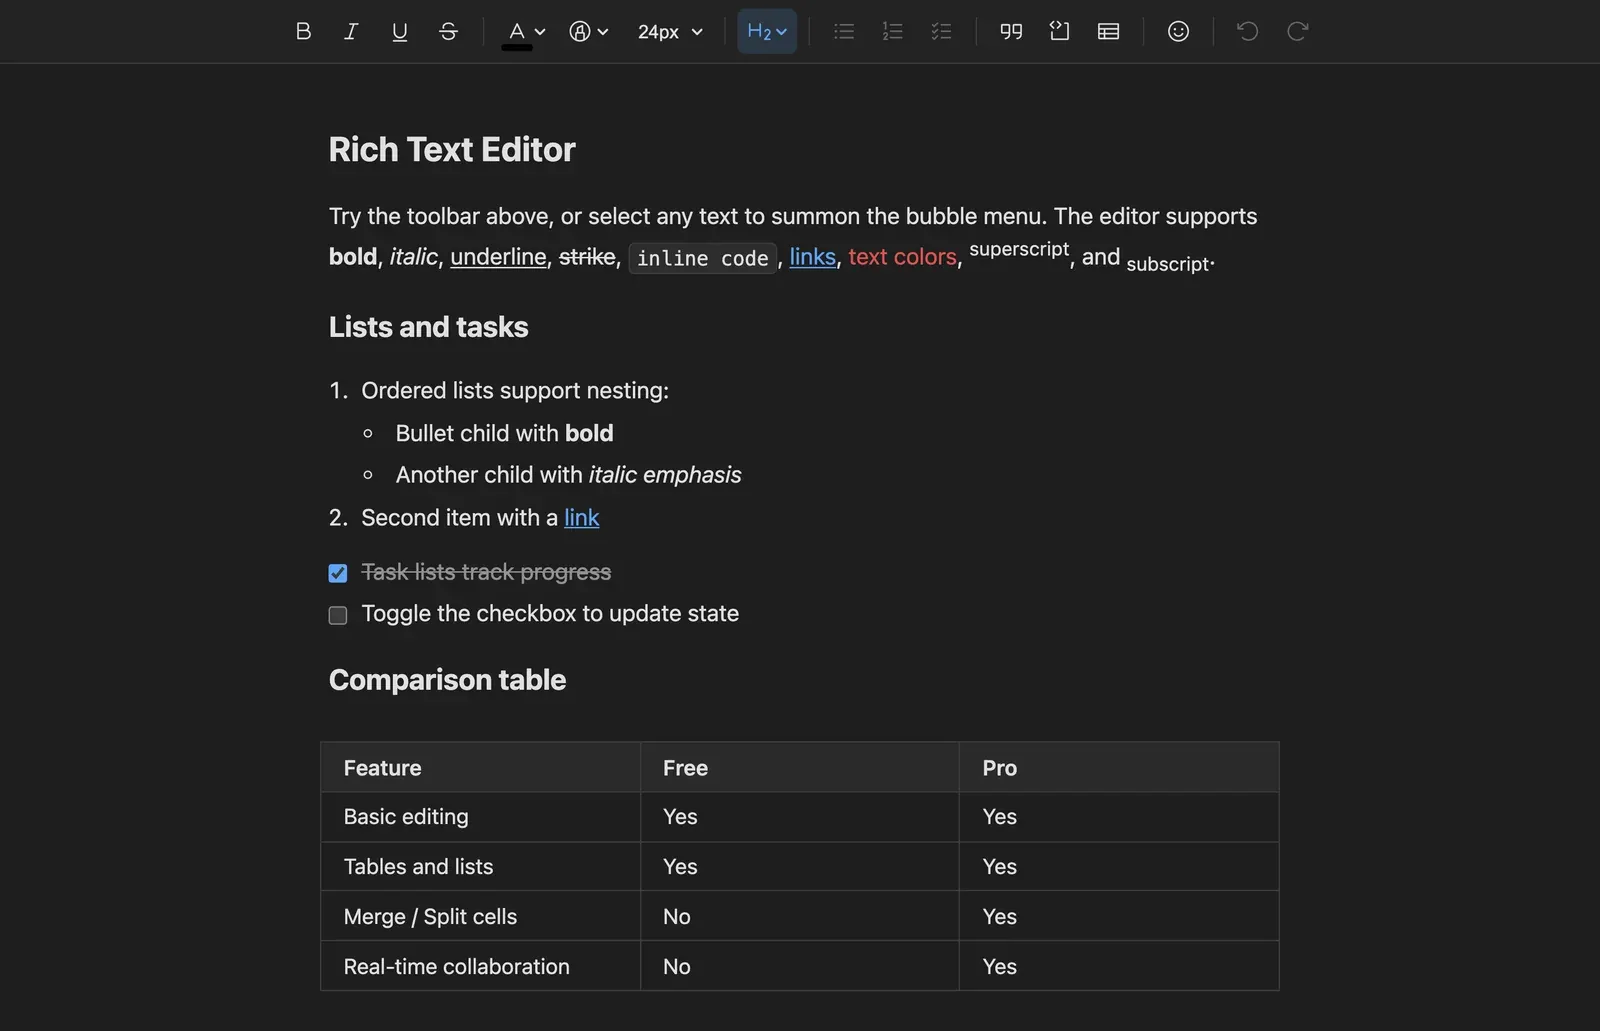
Task: Select Pro 'Yes' in Basic editing row
Action: tap(1119, 817)
